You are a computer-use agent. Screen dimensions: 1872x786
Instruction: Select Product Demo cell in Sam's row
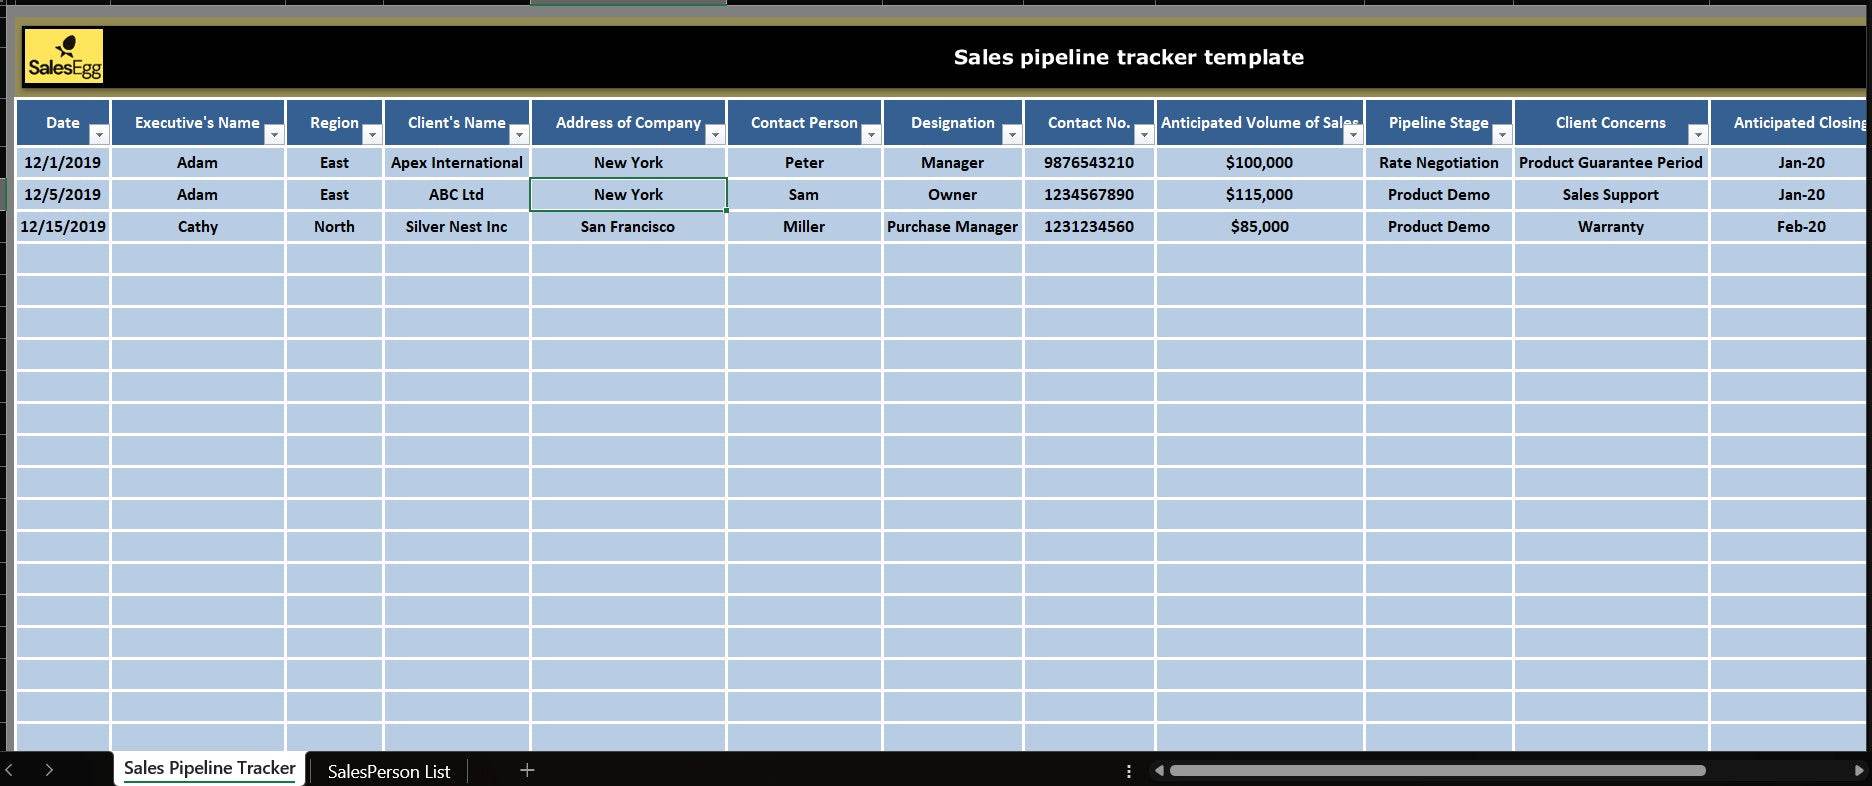pyautogui.click(x=1439, y=194)
